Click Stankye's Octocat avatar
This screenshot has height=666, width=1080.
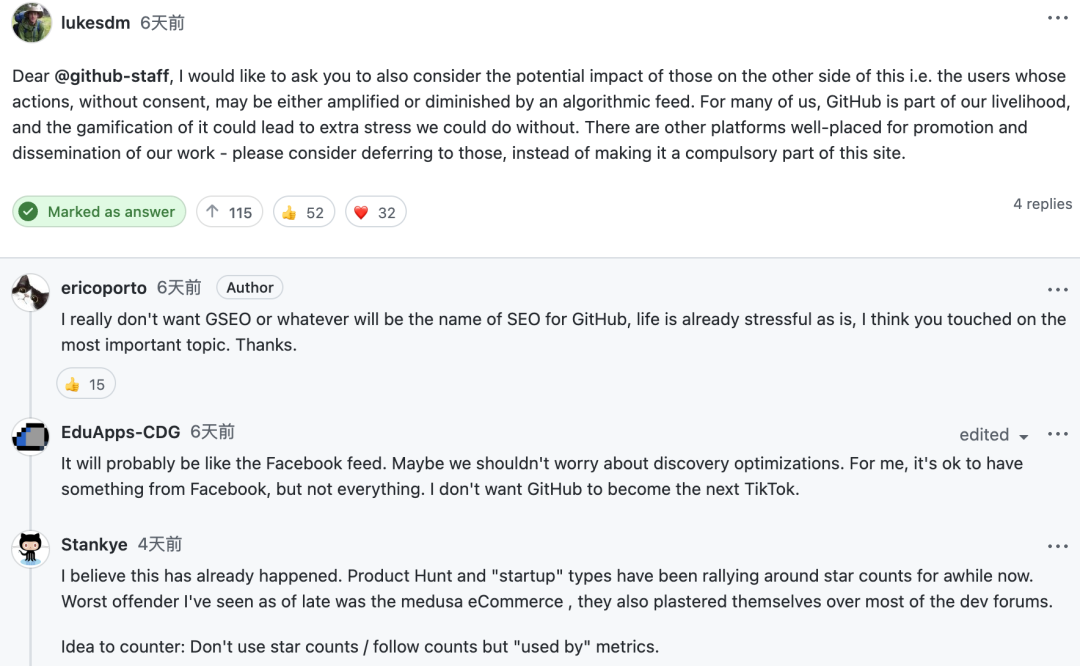click(x=31, y=549)
